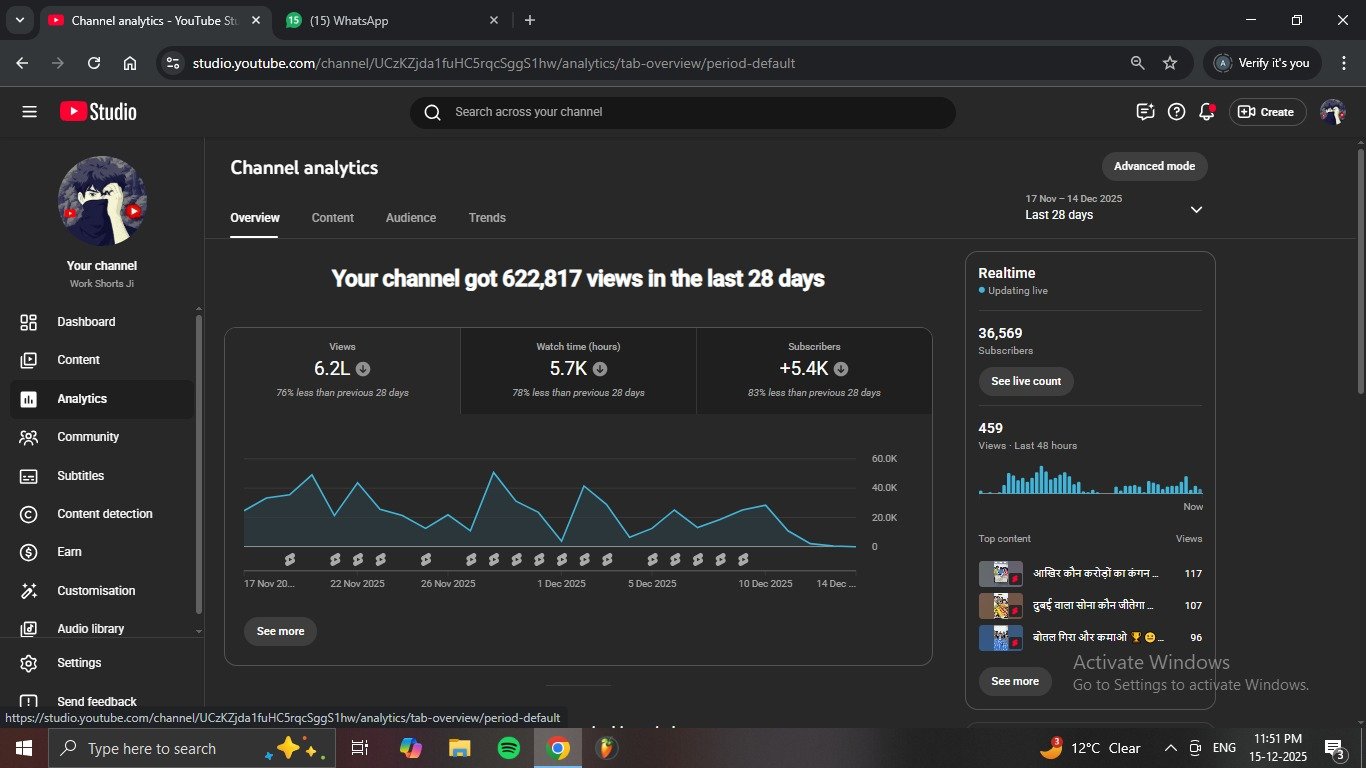Click the sidebar scrollbar
1366x768 pixels.
point(199,460)
